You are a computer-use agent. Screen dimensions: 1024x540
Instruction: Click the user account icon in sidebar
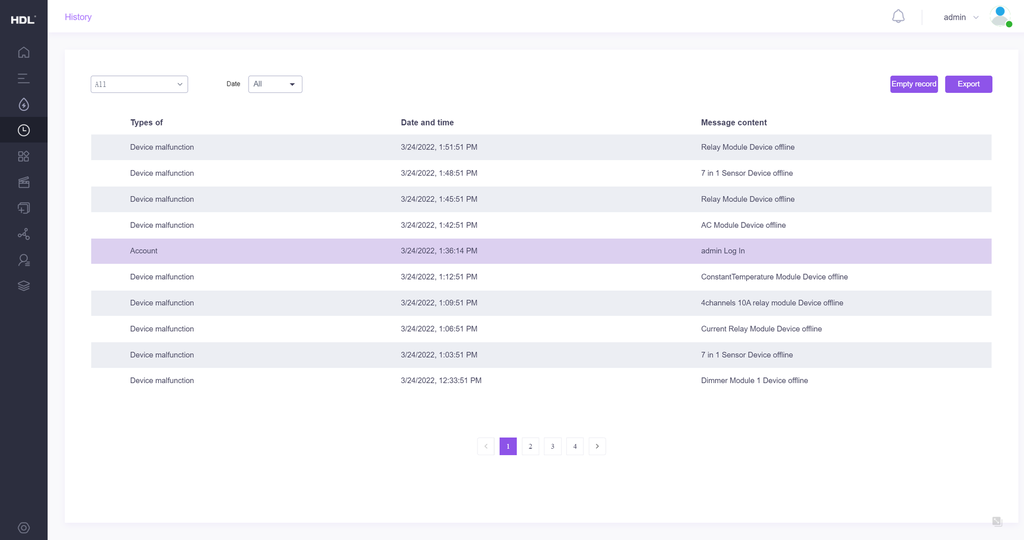[x=24, y=260]
